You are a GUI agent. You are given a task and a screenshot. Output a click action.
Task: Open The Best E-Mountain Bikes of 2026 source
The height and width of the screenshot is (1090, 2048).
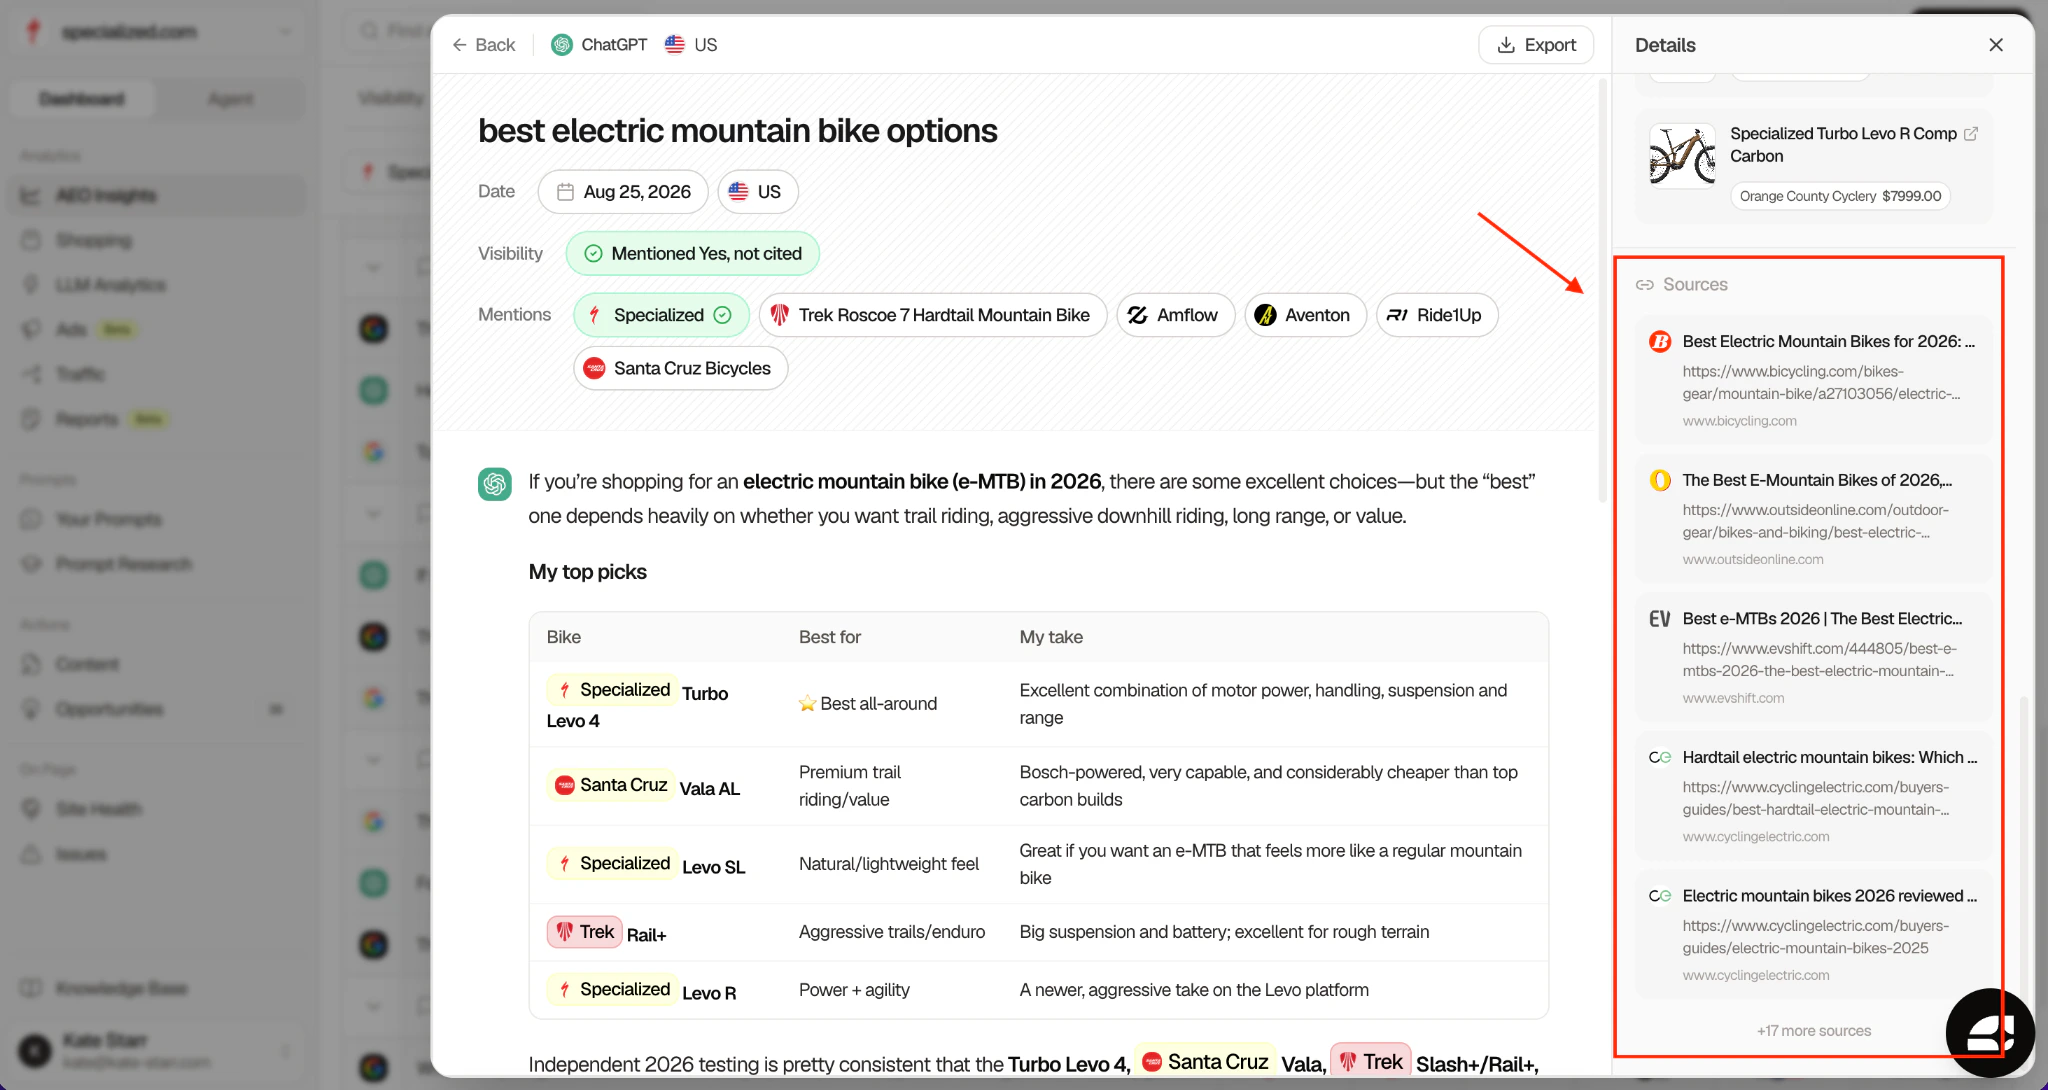coord(1813,518)
